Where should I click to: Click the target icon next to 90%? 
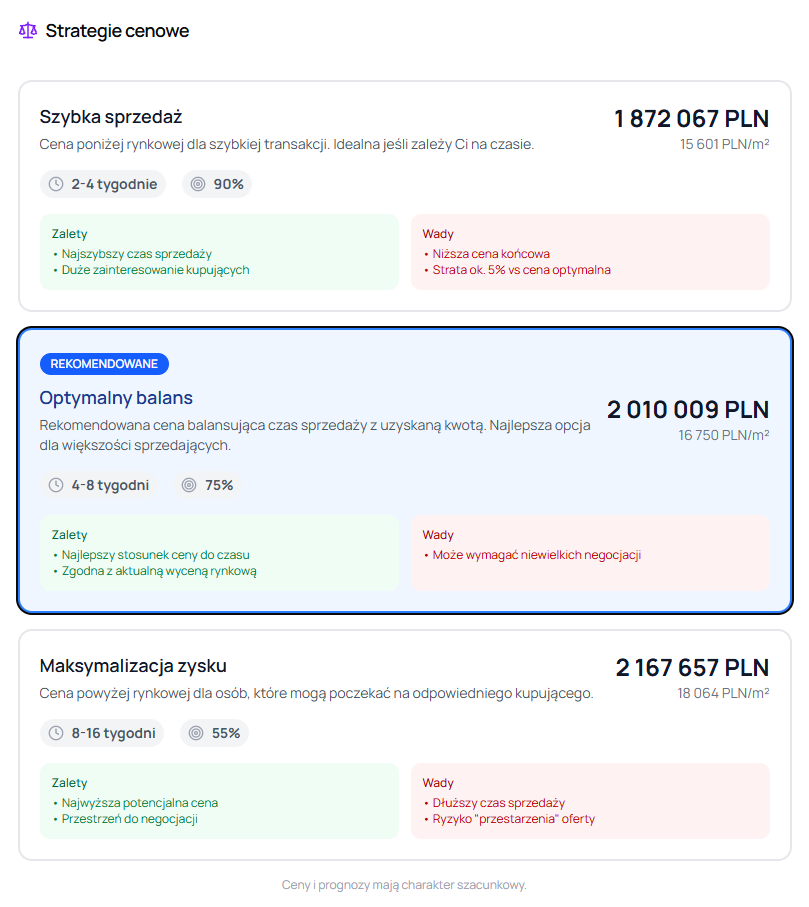(x=198, y=184)
